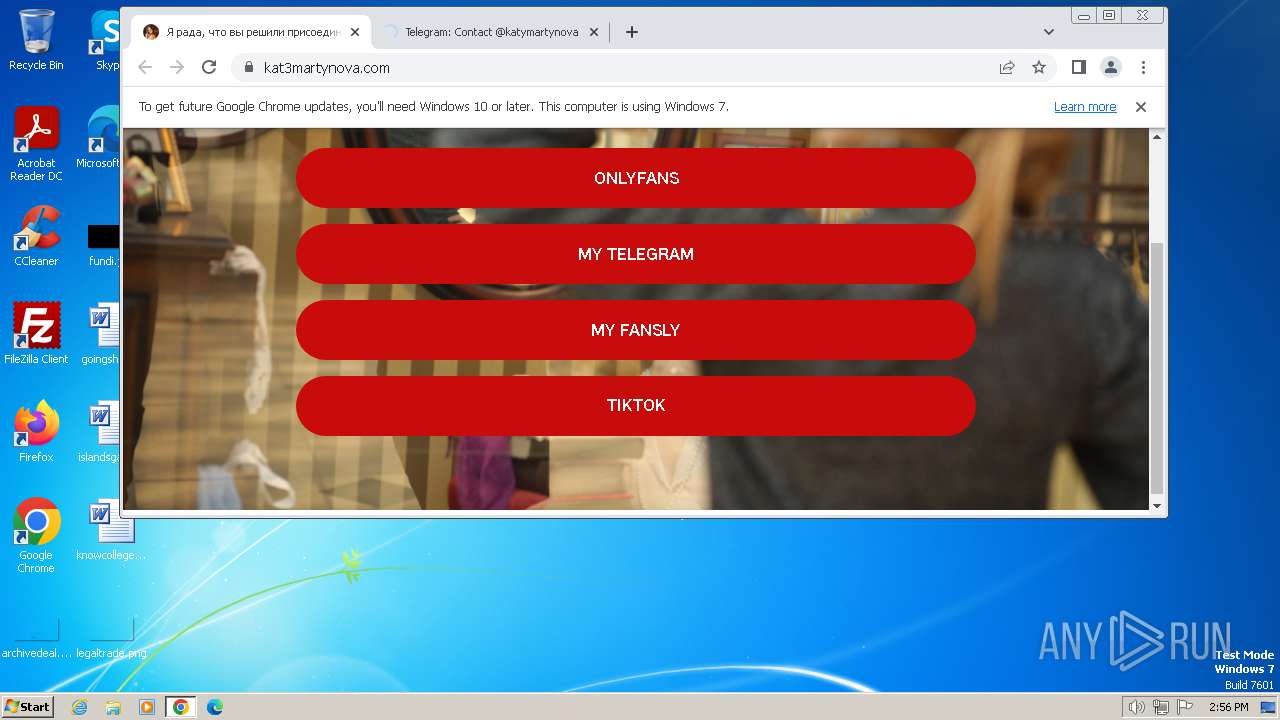Open the Recycle Bin desktop icon

click(36, 40)
